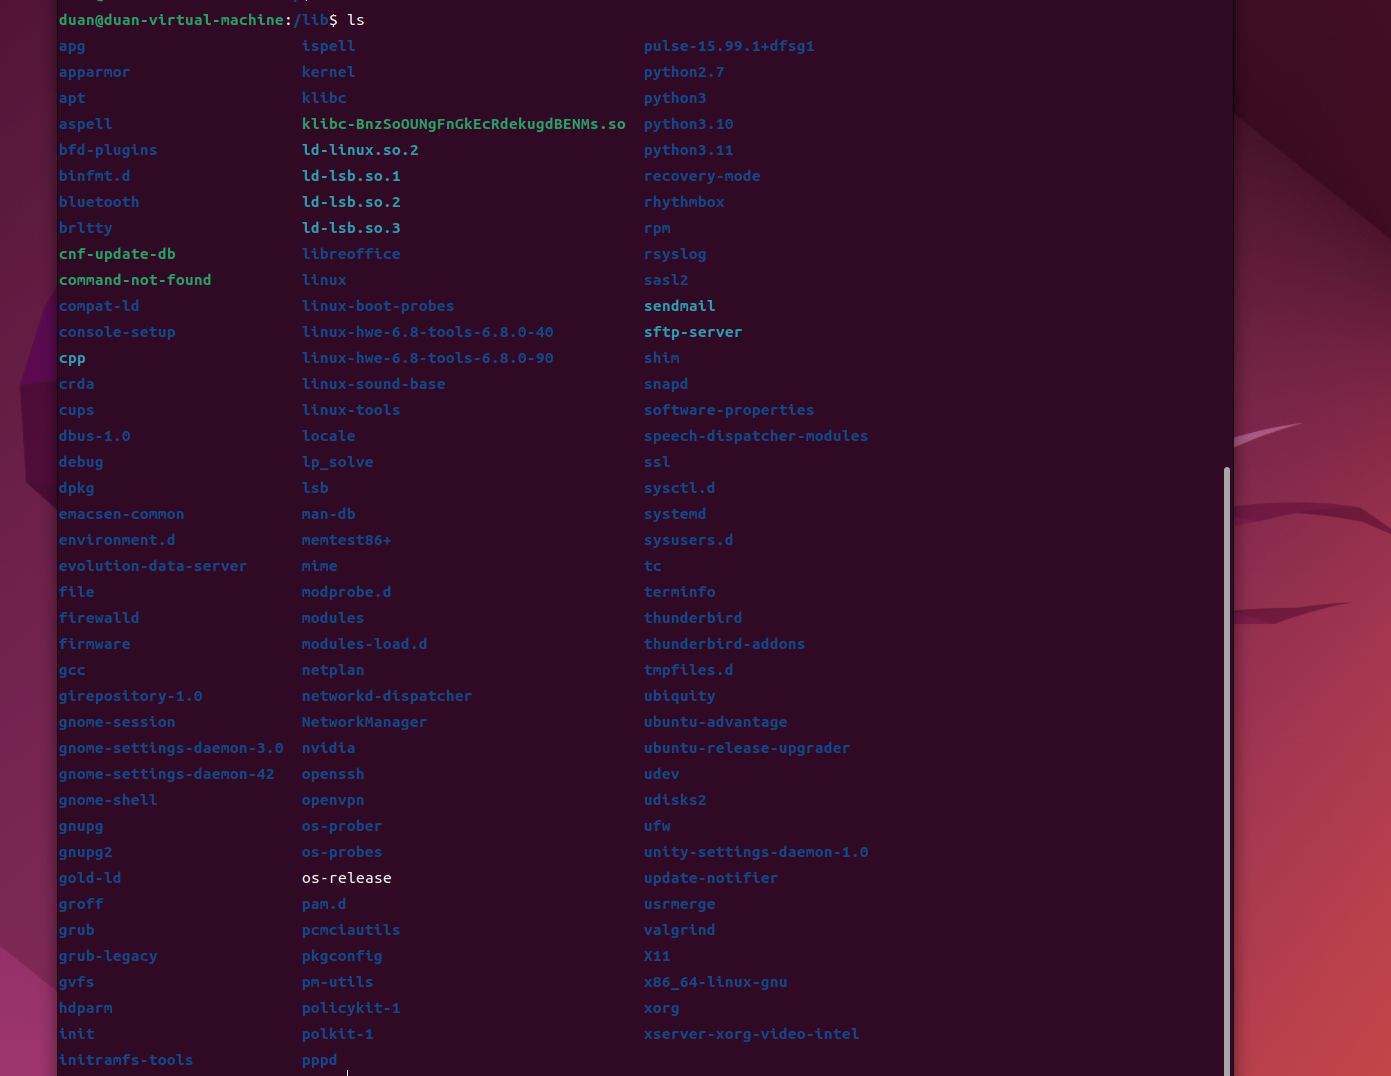The height and width of the screenshot is (1076, 1391).
Task: Select the 'ld-lsb.so.3' entry
Action: 351,228
